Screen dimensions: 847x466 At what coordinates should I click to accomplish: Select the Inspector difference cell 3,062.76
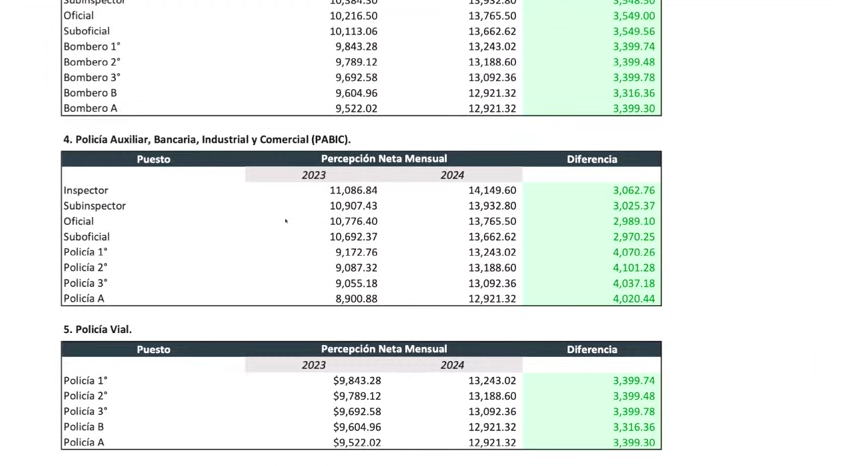pyautogui.click(x=633, y=190)
